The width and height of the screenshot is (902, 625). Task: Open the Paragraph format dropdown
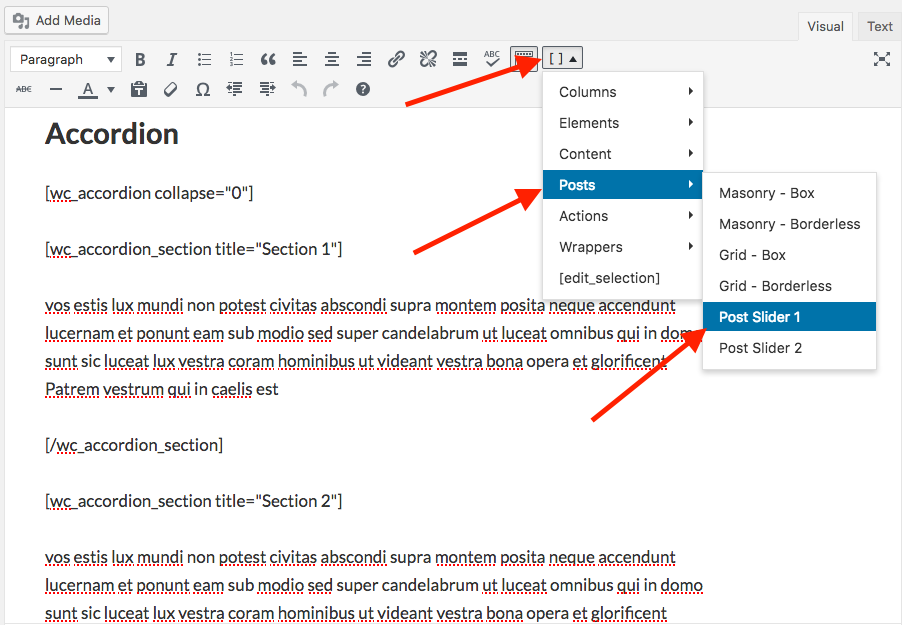pyautogui.click(x=66, y=59)
